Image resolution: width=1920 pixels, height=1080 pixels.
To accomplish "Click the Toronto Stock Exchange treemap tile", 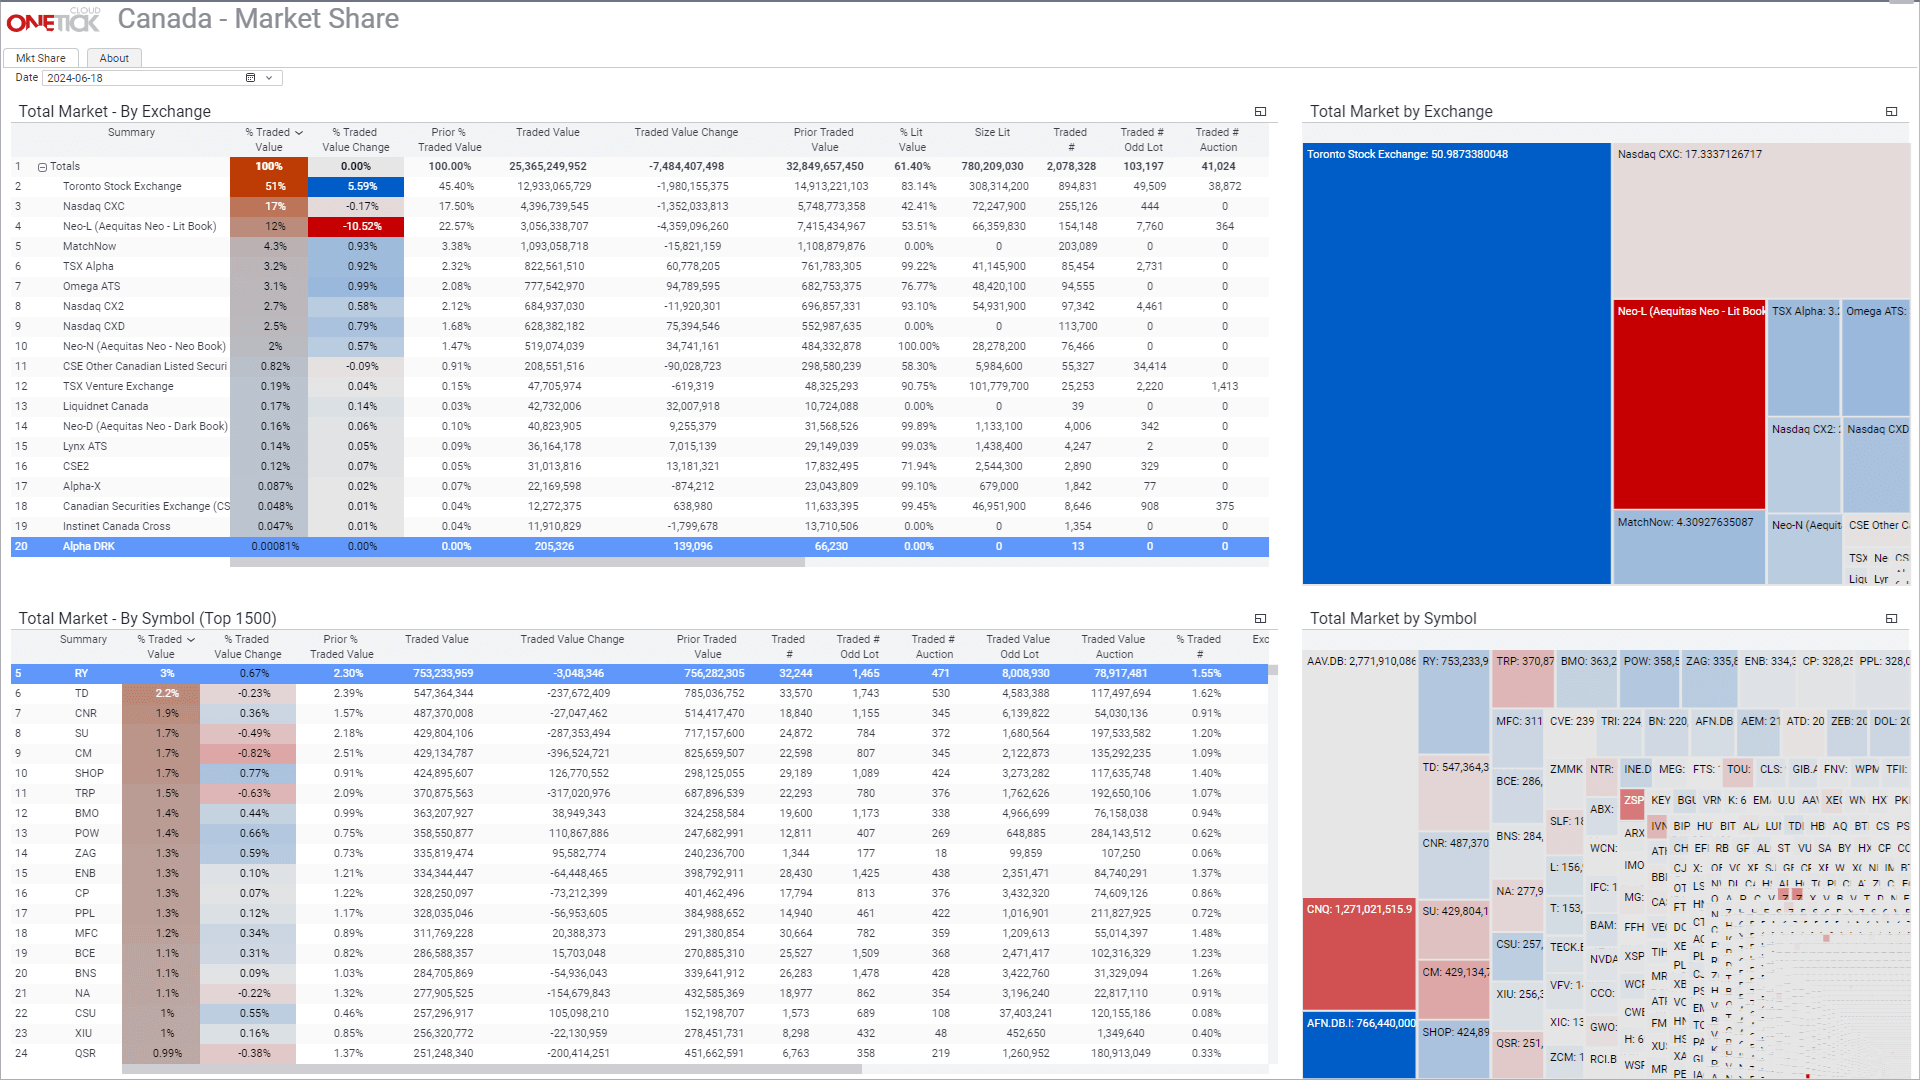I will coord(1456,364).
